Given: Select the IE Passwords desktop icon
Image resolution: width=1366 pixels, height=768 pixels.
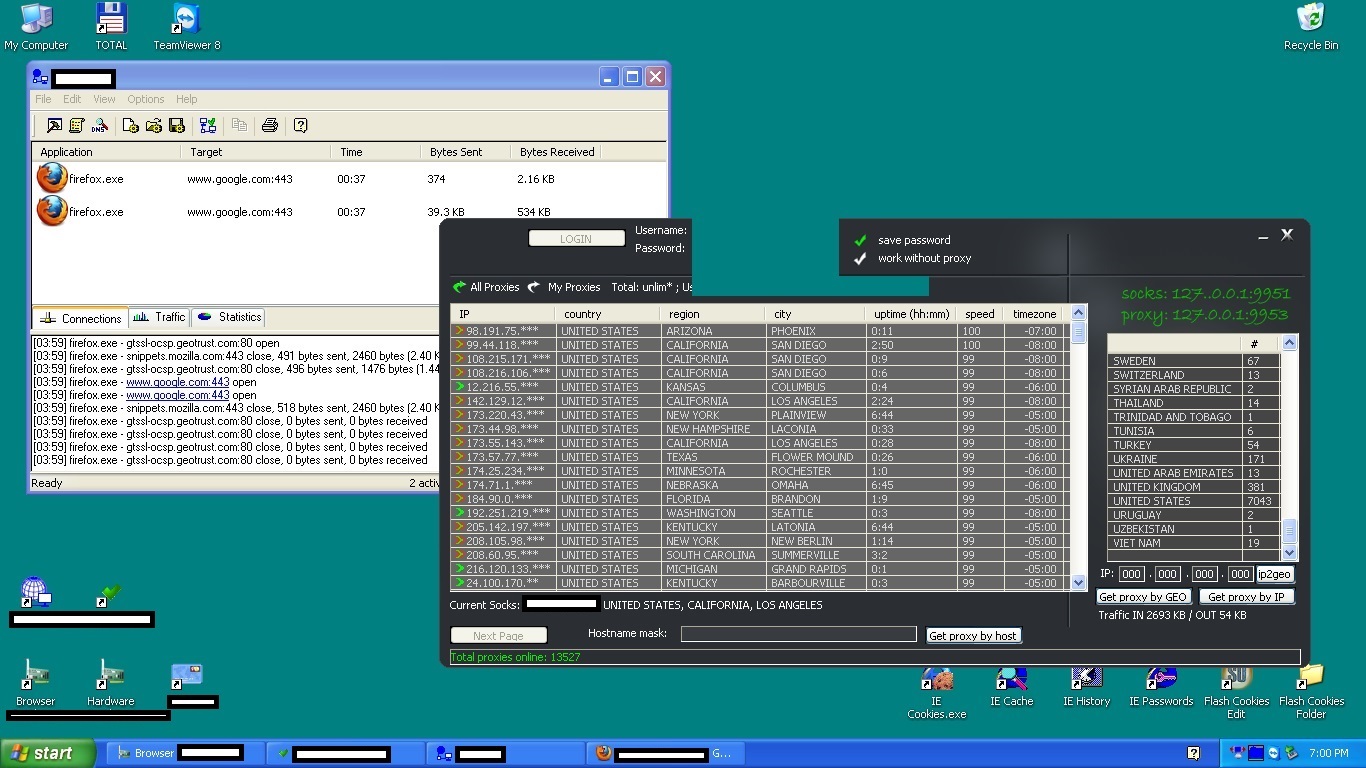Looking at the screenshot, I should pyautogui.click(x=1161, y=687).
